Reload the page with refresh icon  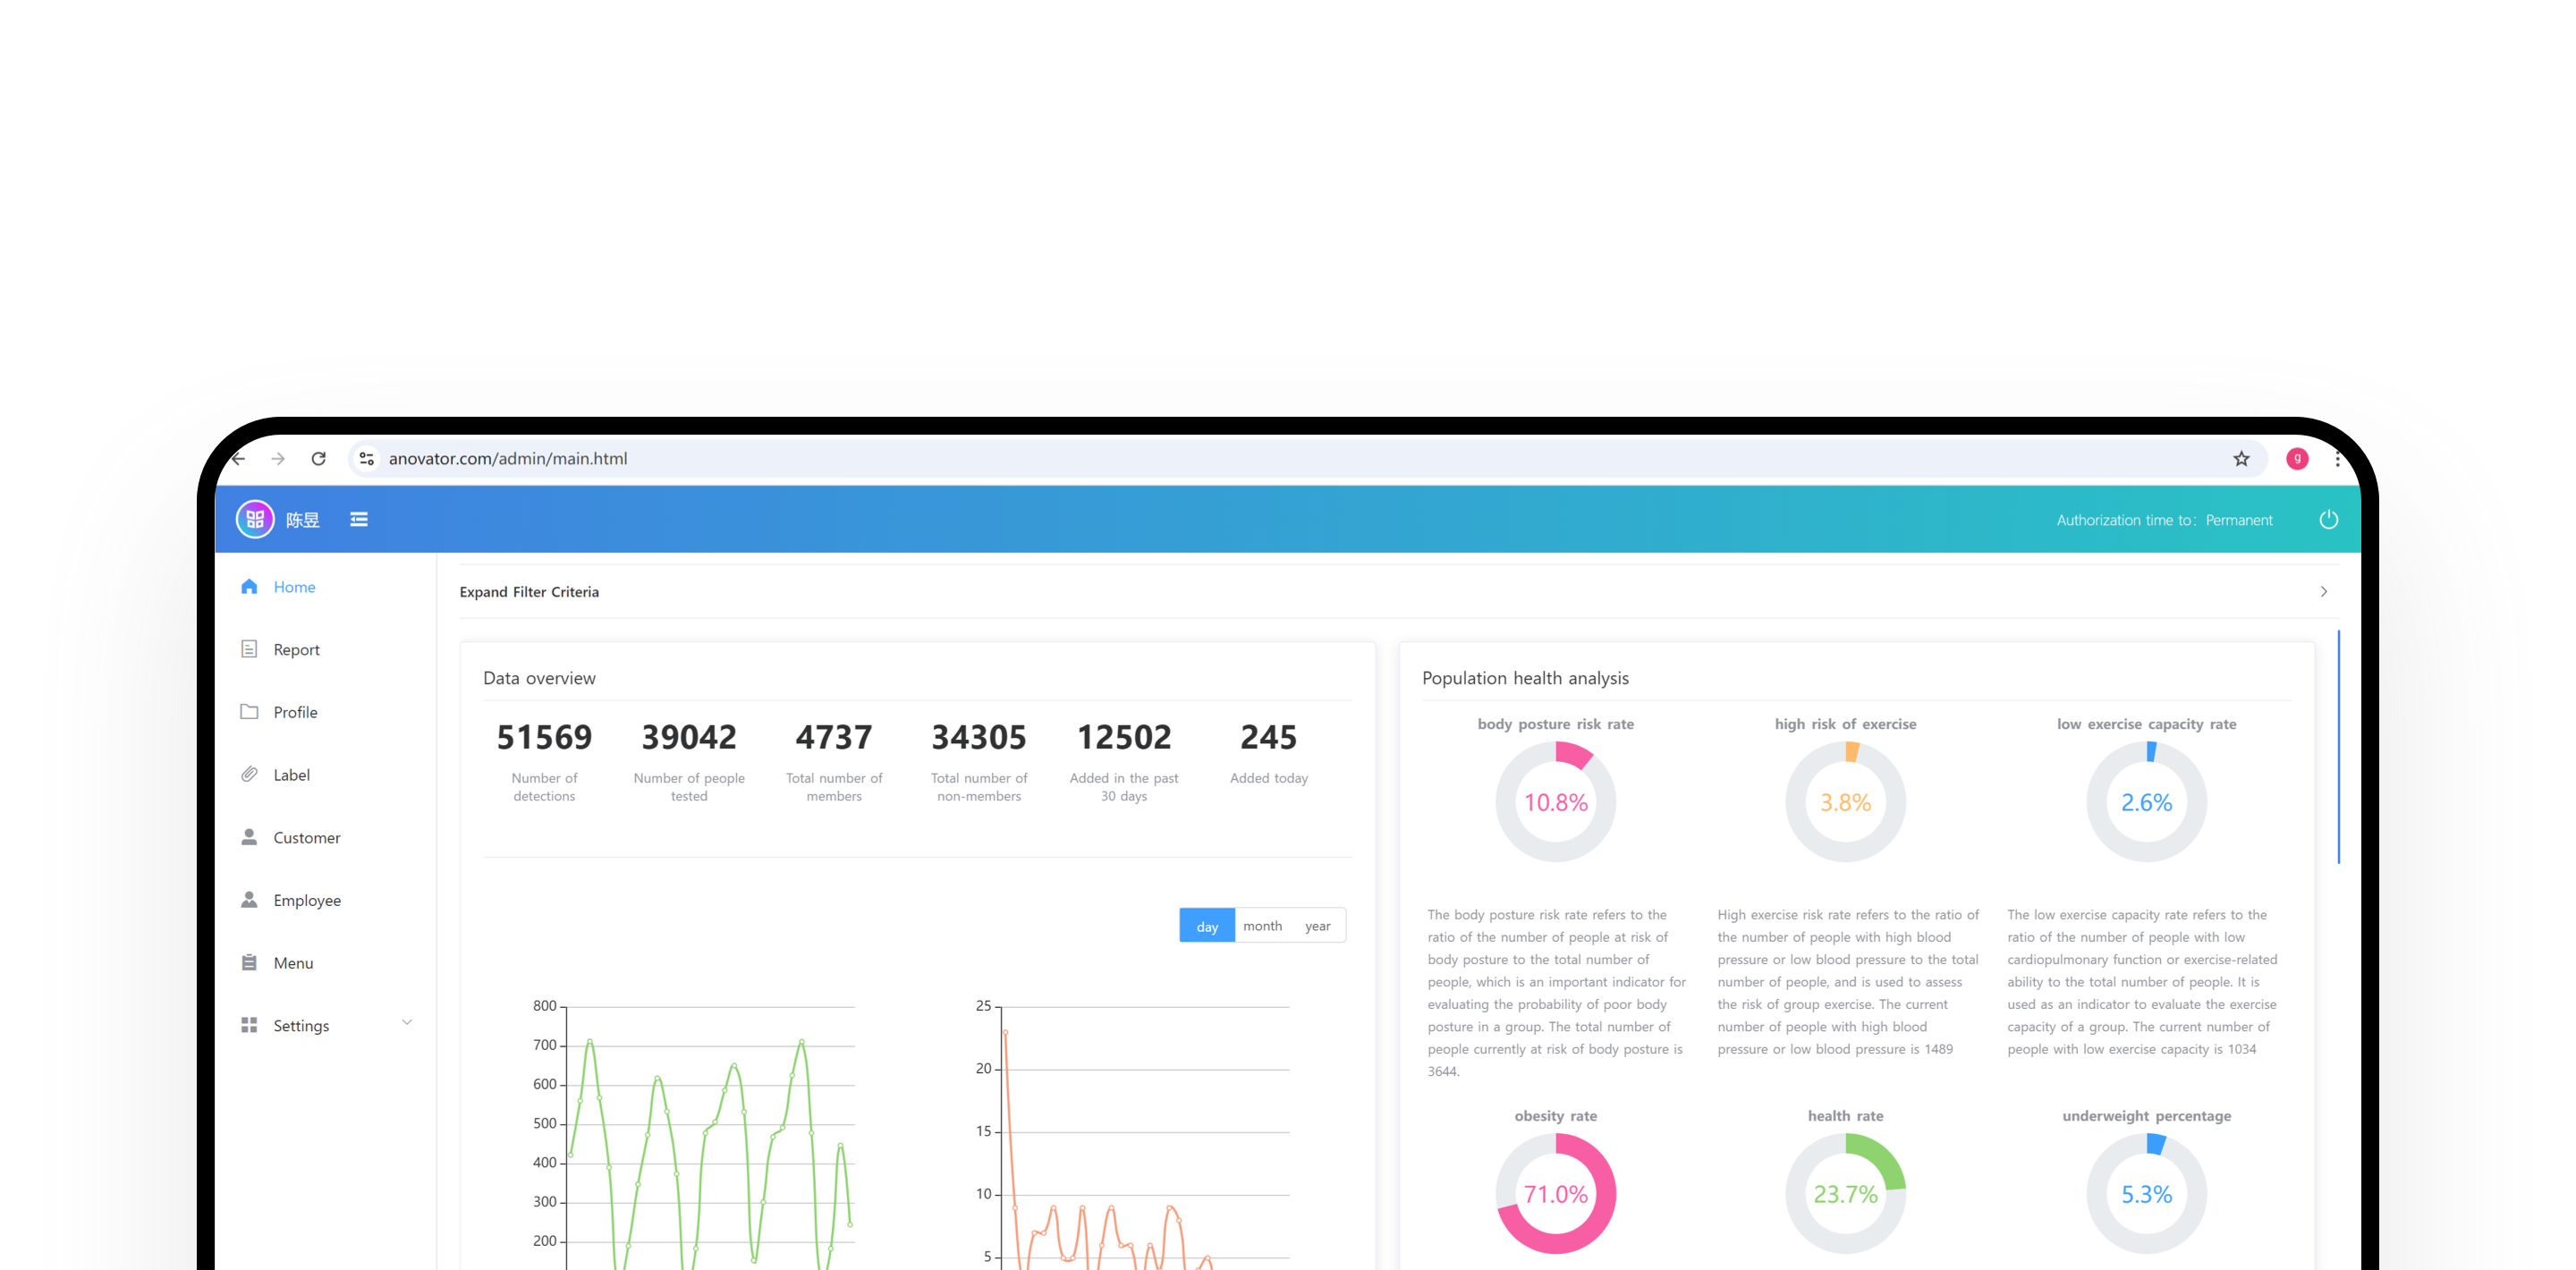coord(318,458)
